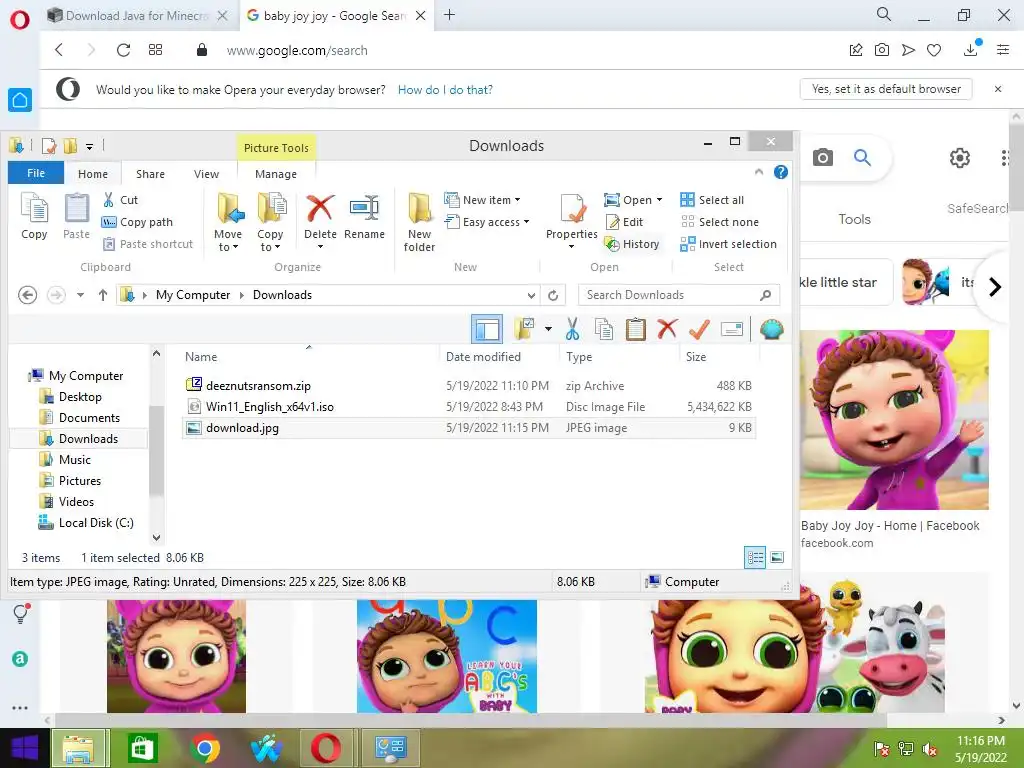Click Google Tools button
The image size is (1024, 768).
pyautogui.click(x=854, y=219)
